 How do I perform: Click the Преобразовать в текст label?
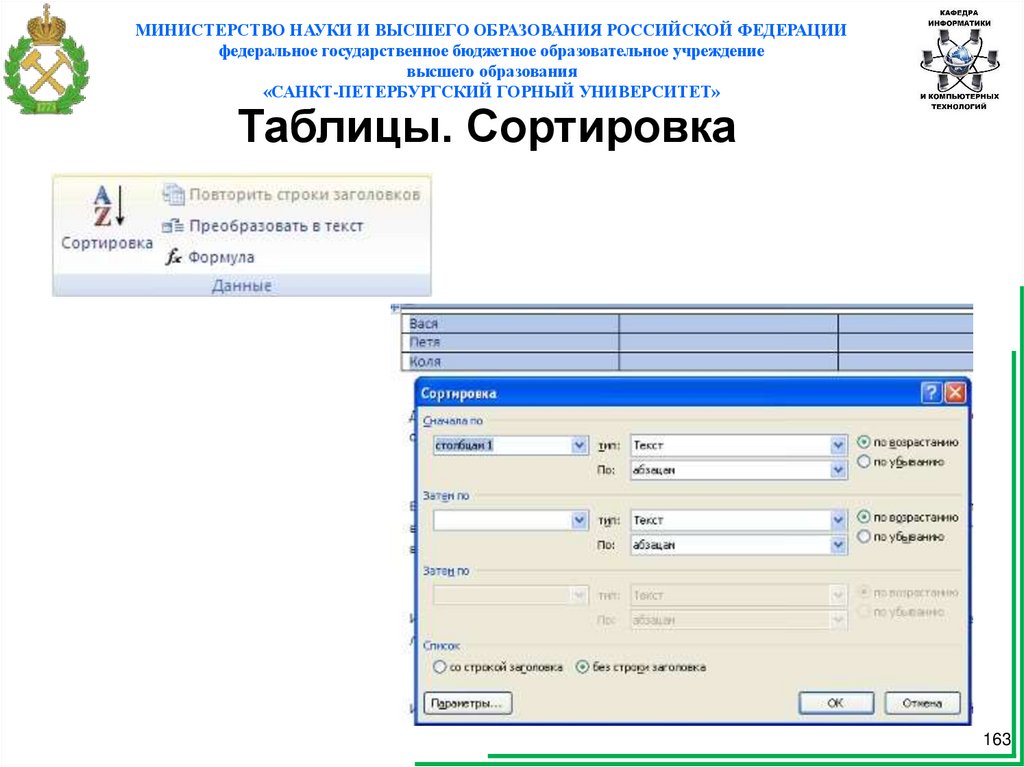[276, 226]
